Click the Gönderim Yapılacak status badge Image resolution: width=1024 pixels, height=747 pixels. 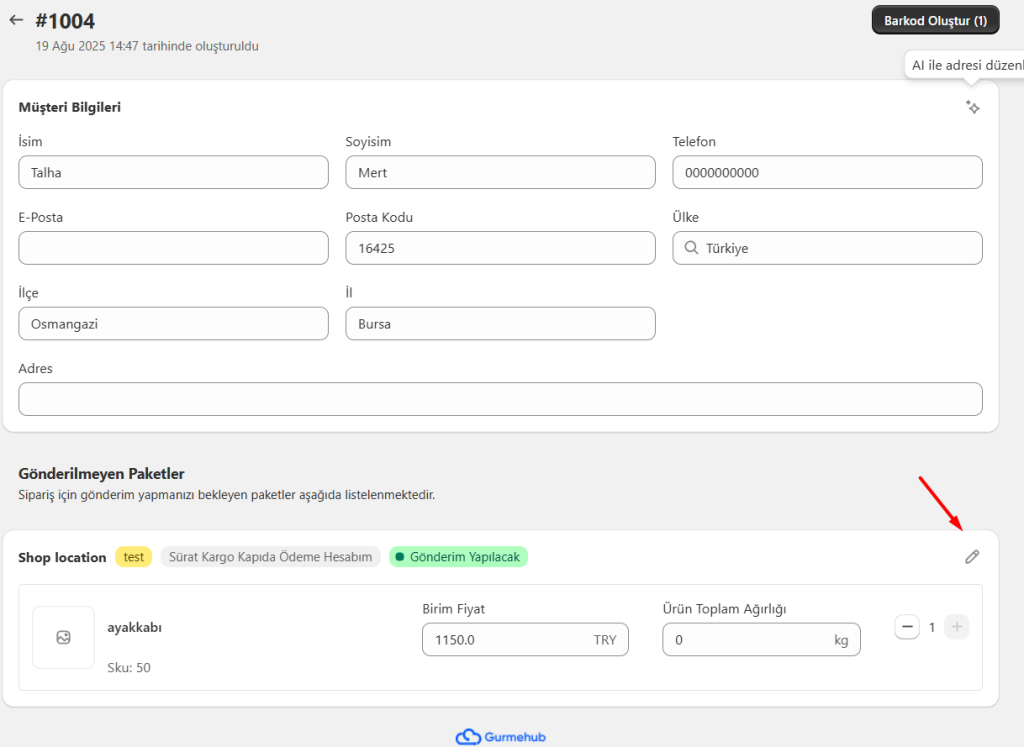(x=458, y=557)
